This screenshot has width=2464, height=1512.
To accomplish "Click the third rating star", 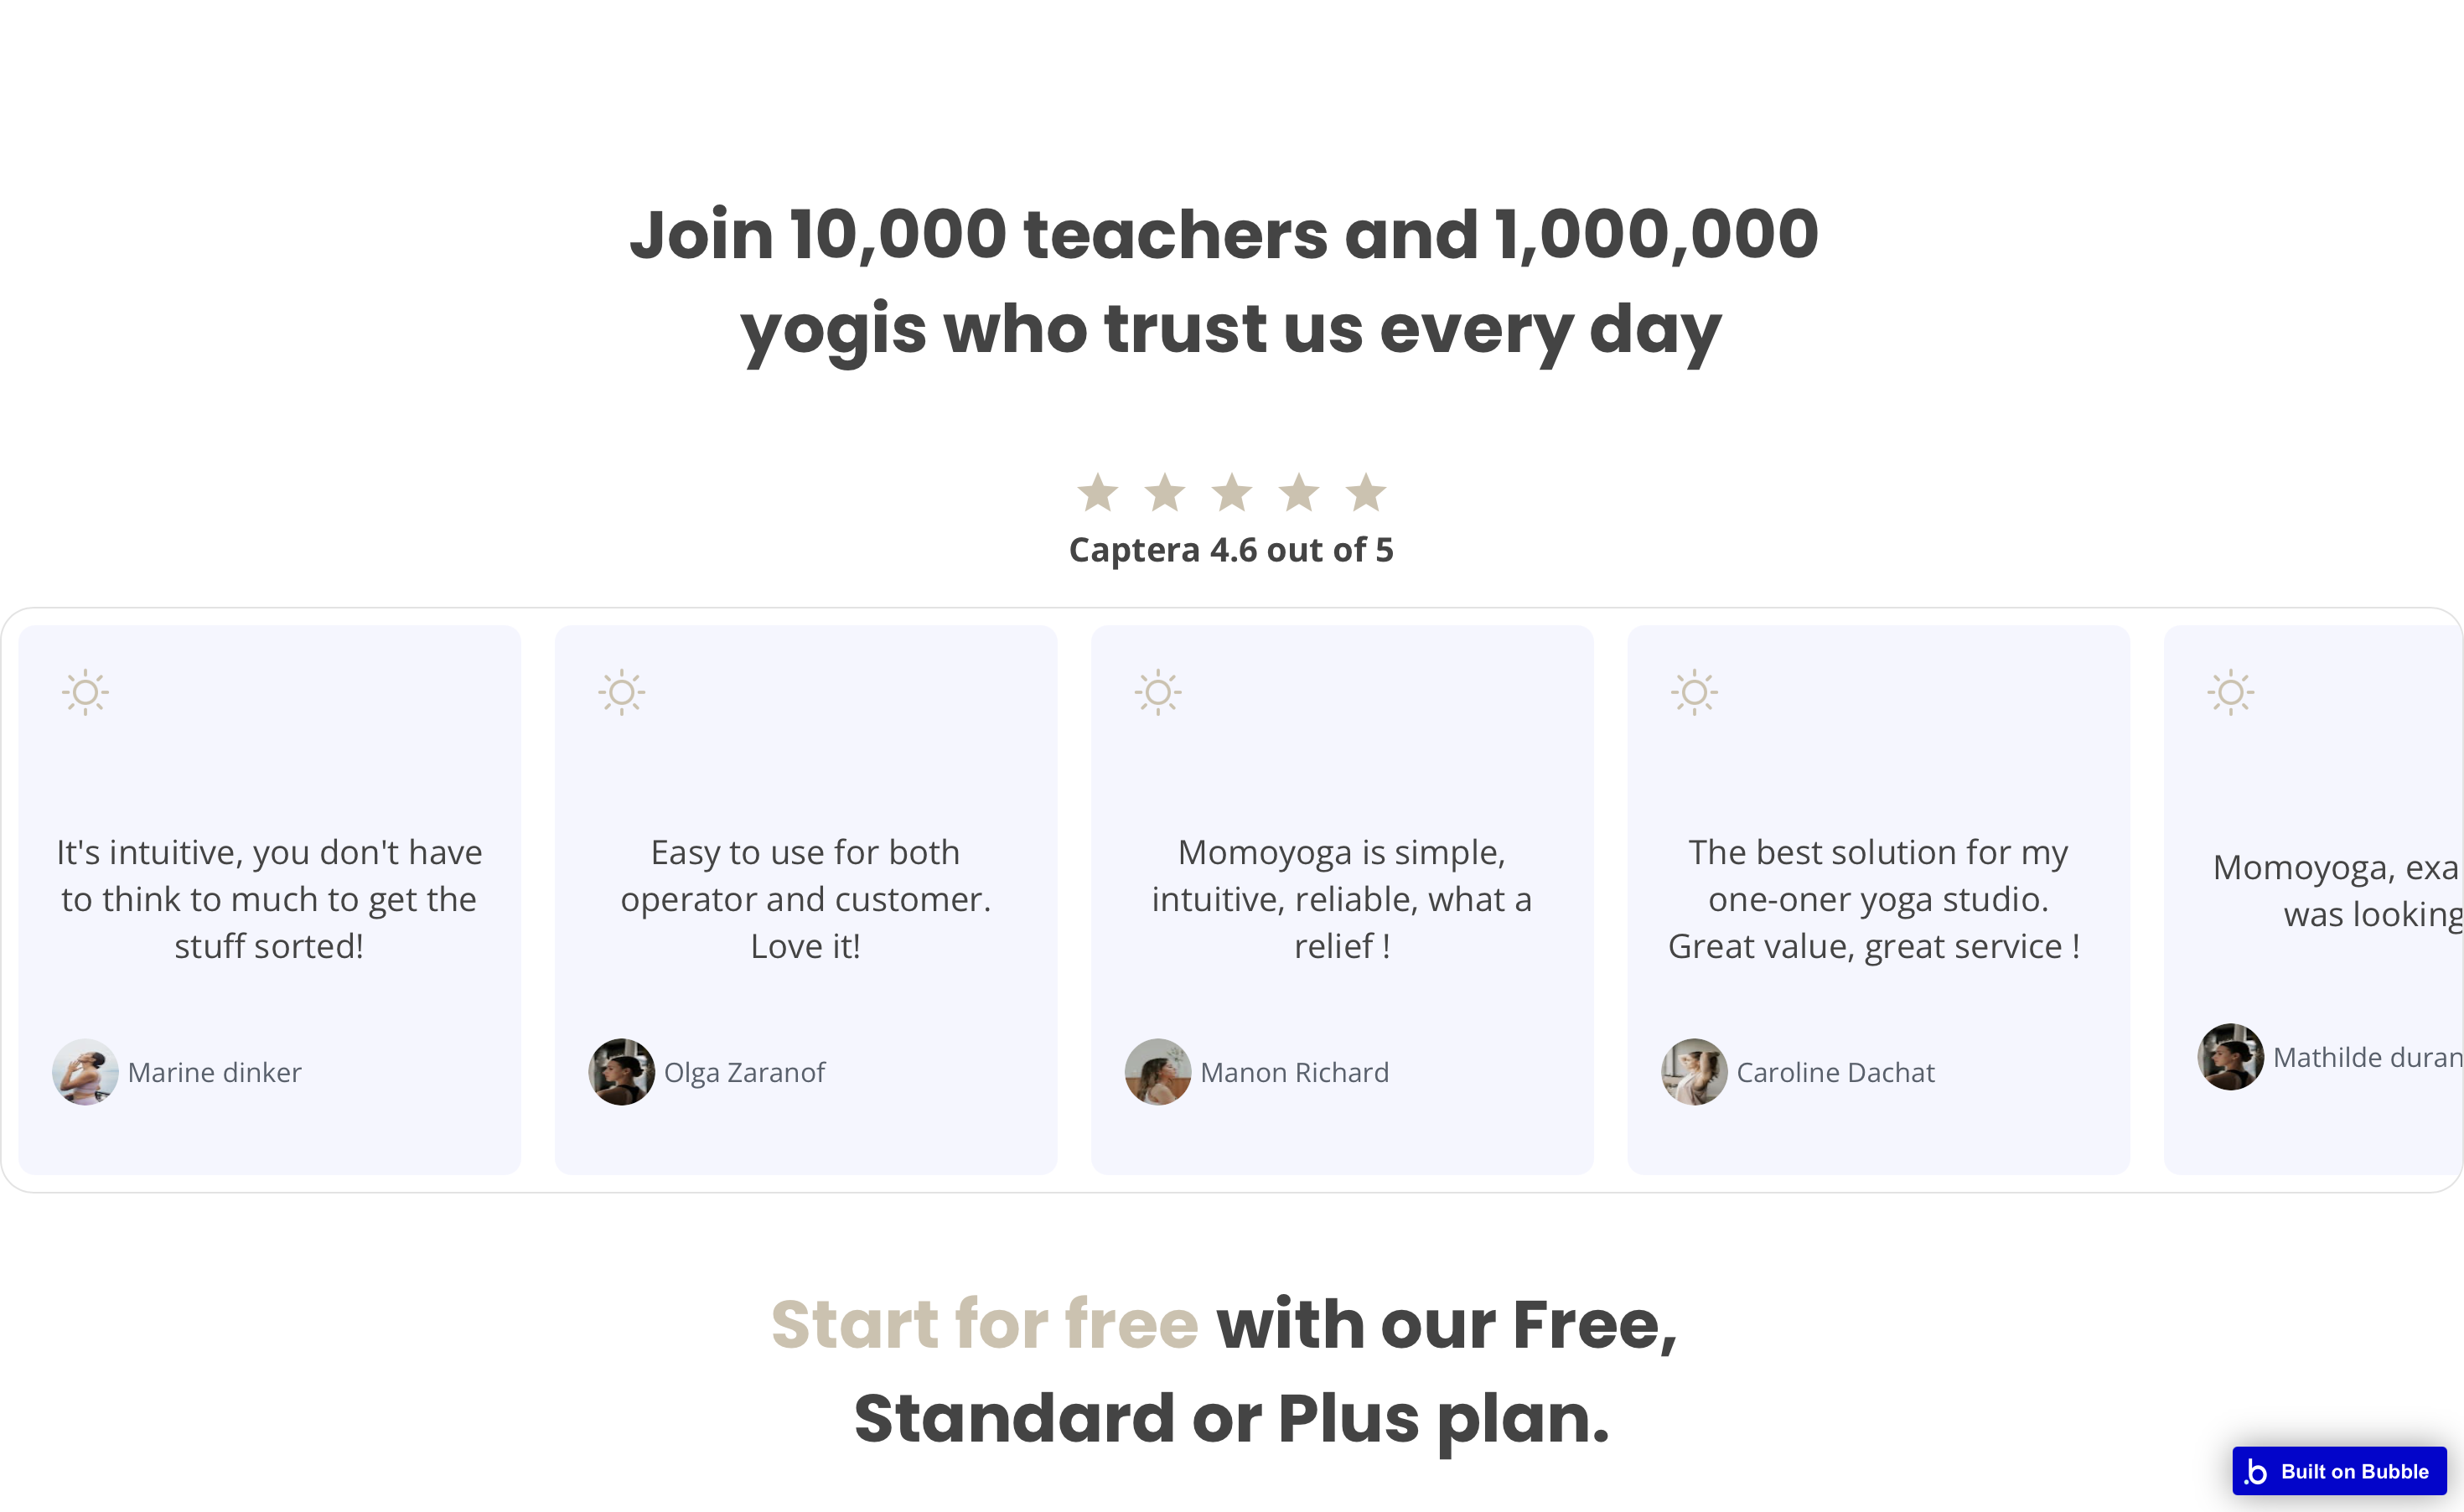I will tap(1231, 492).
